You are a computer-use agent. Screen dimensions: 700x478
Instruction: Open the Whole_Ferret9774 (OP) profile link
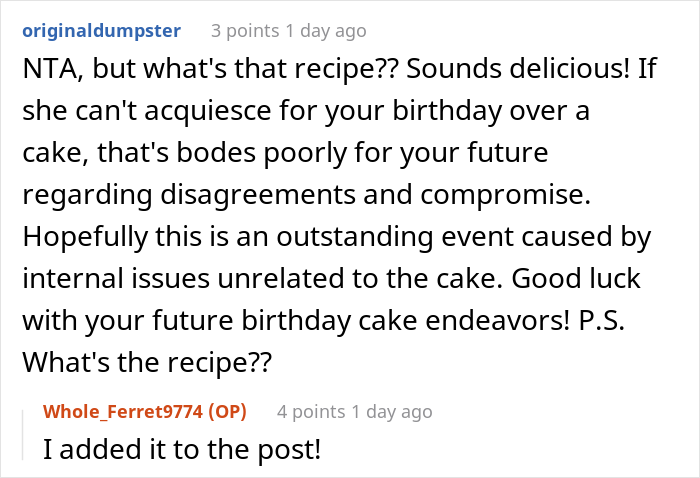[145, 411]
